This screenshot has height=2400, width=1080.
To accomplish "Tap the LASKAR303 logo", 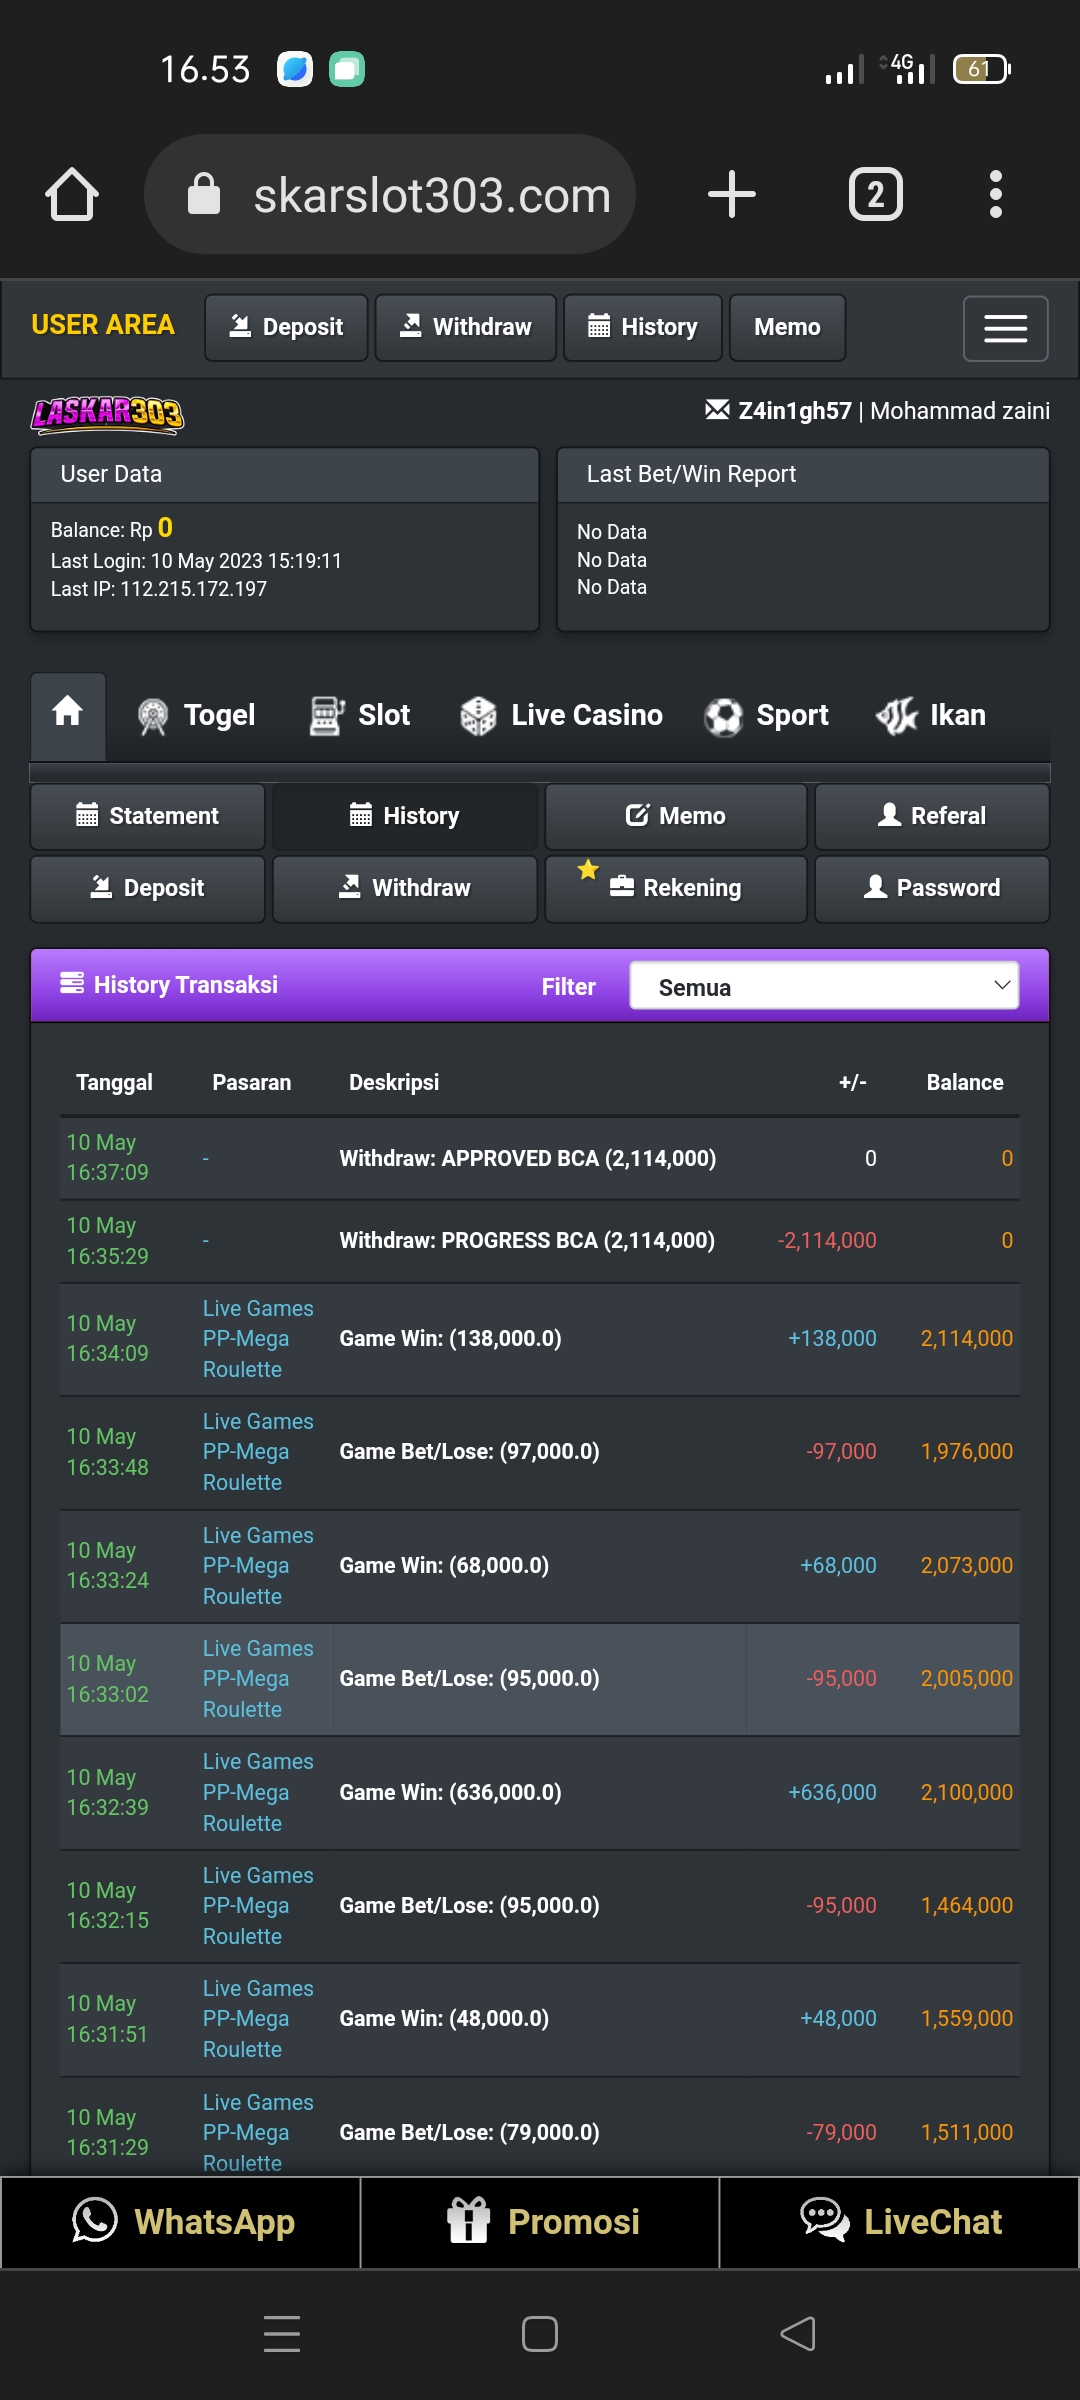I will tap(107, 413).
